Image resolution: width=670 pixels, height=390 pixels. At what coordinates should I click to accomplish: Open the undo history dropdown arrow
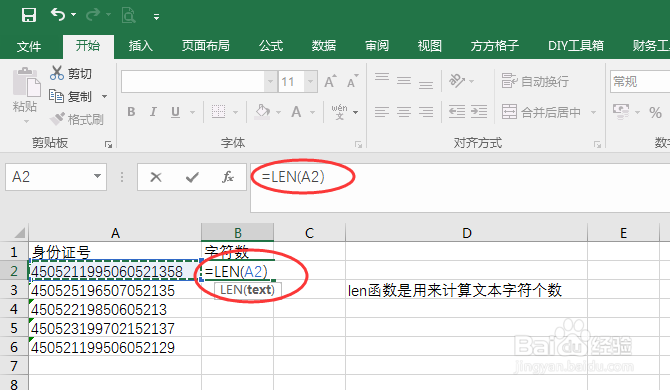tap(73, 15)
